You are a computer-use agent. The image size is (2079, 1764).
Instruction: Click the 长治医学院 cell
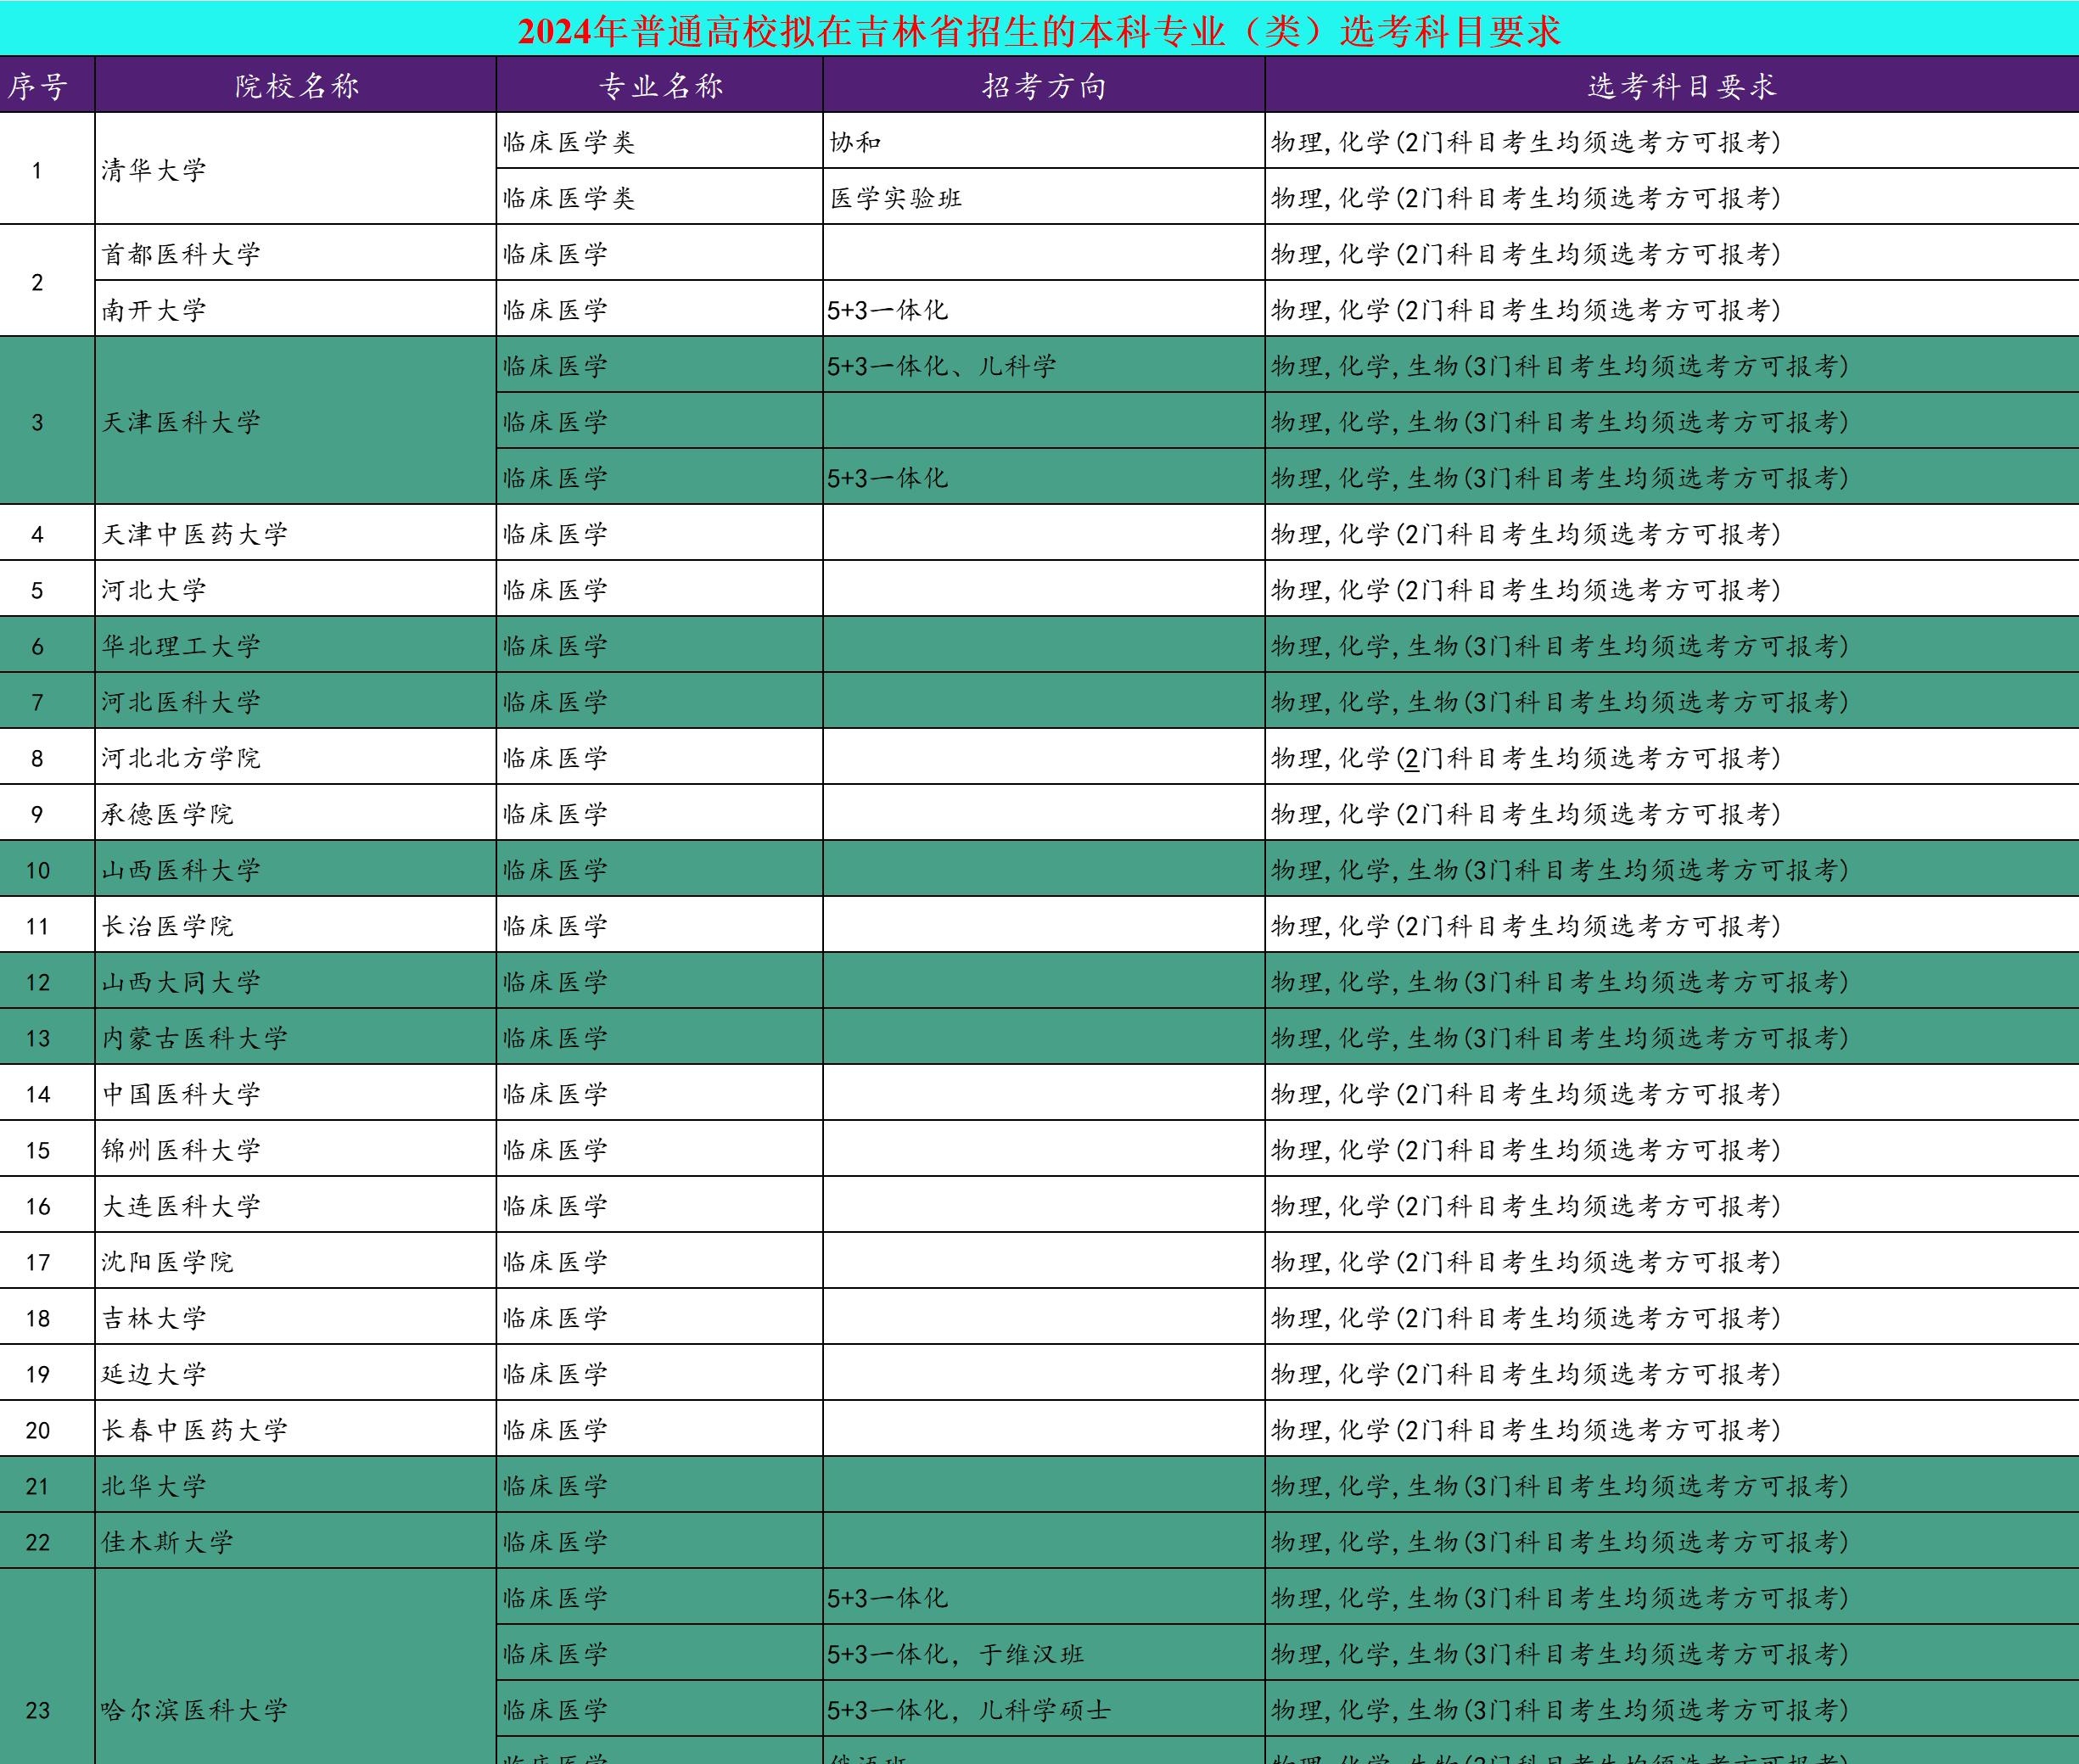point(296,925)
